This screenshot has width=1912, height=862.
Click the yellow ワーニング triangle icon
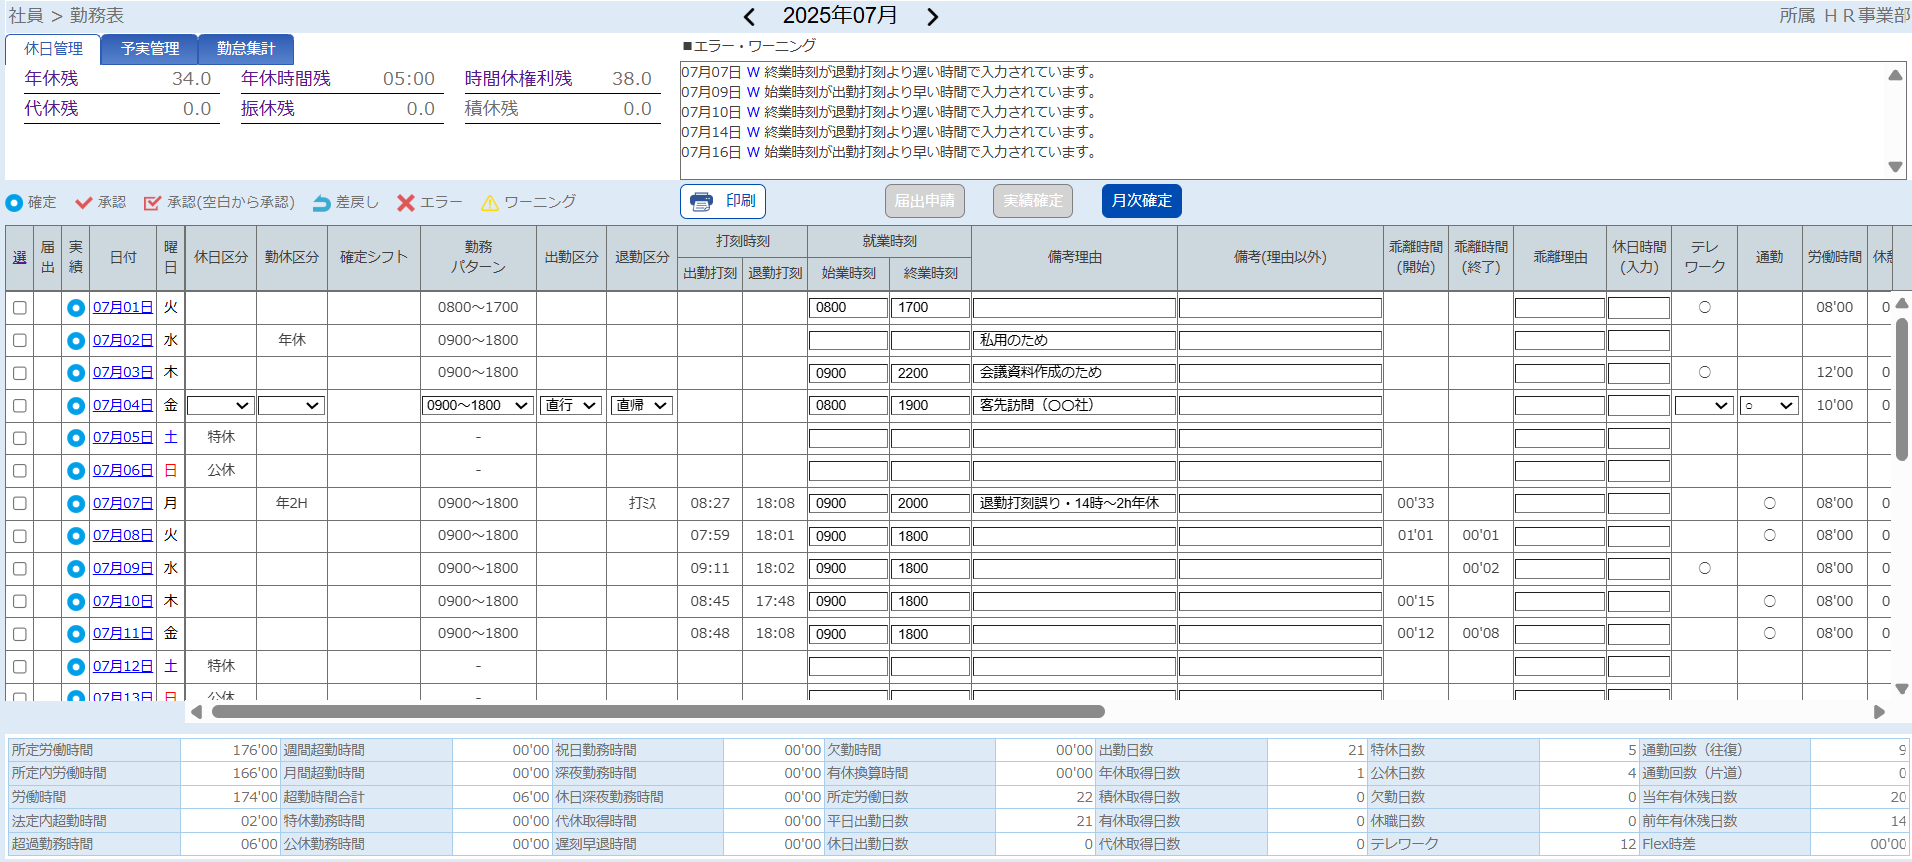coord(490,203)
